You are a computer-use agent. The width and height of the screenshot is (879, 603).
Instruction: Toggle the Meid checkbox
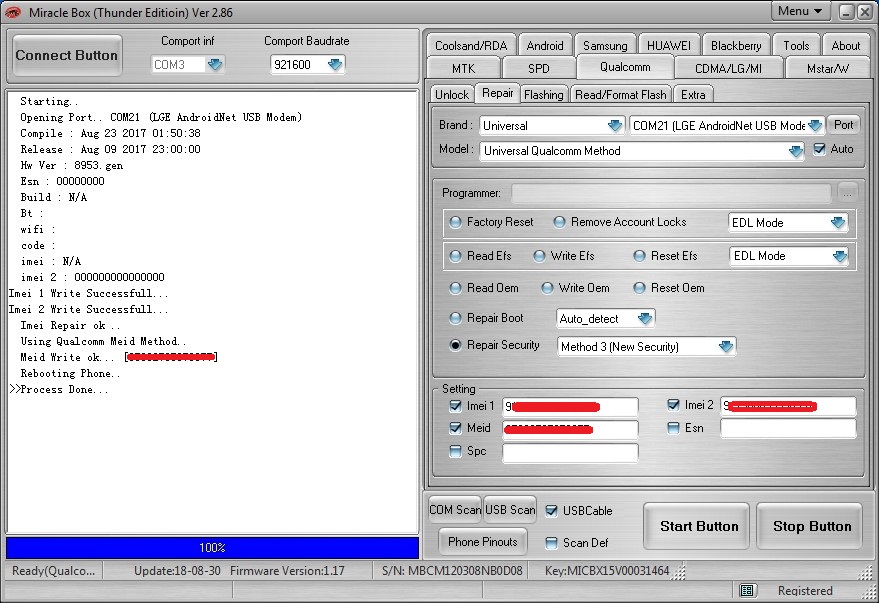(x=455, y=428)
